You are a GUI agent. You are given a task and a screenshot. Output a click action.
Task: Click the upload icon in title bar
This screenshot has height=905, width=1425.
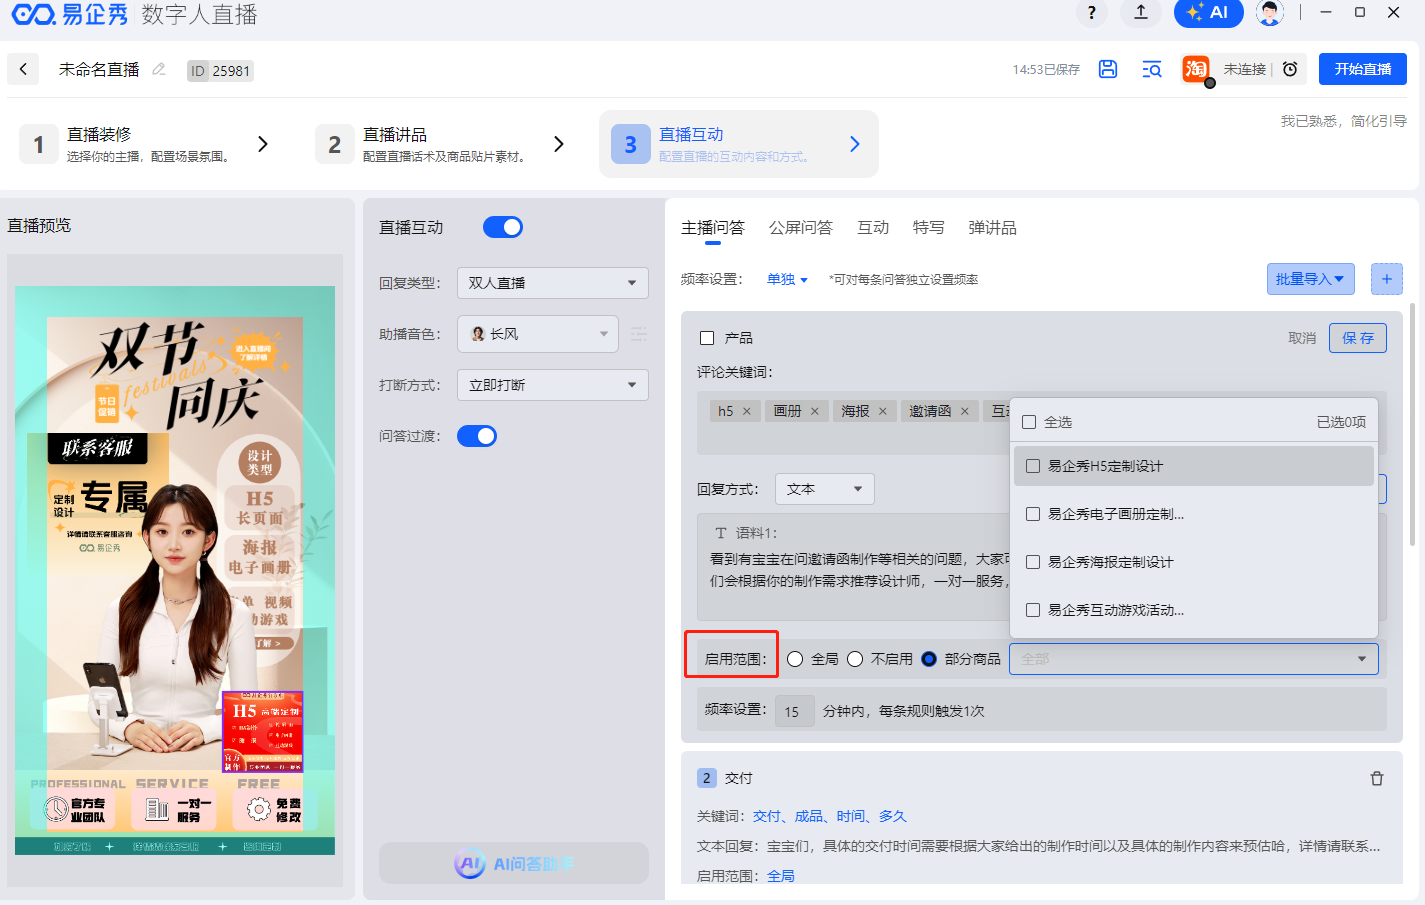click(x=1141, y=13)
